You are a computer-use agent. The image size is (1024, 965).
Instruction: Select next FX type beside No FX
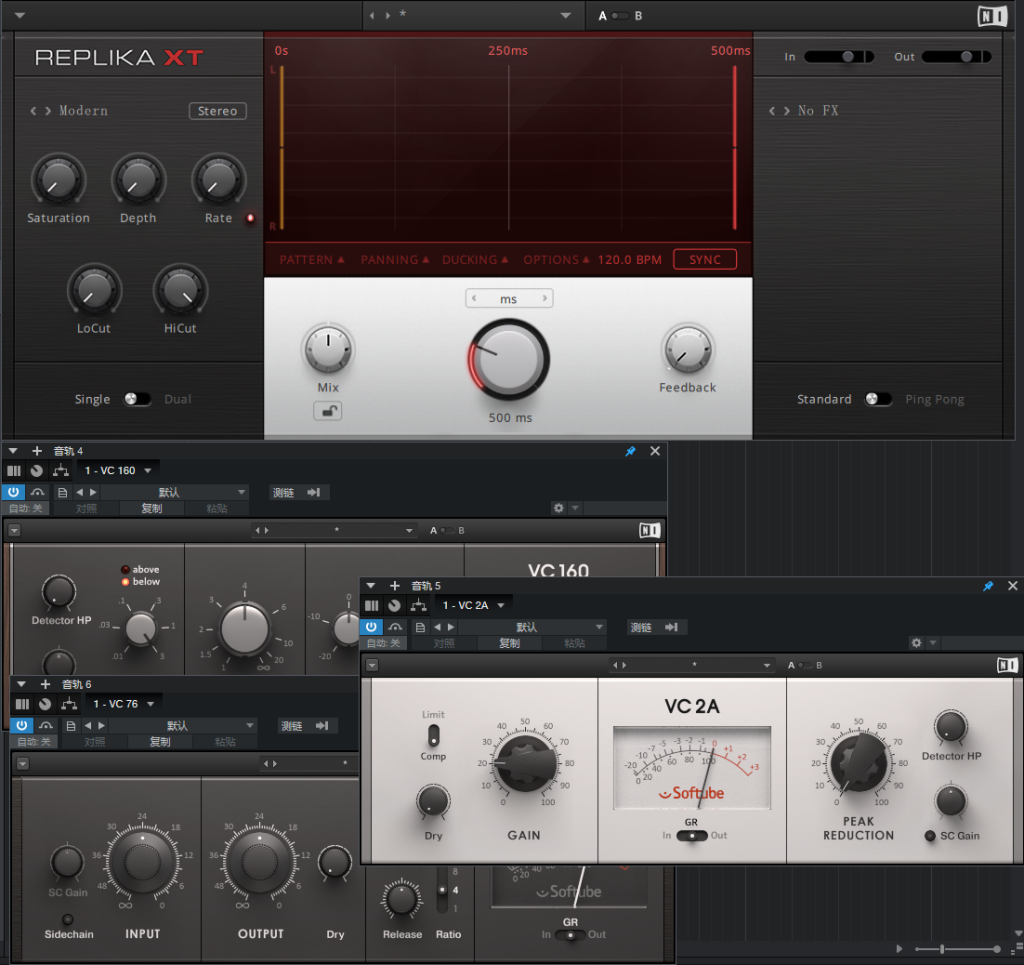[787, 111]
